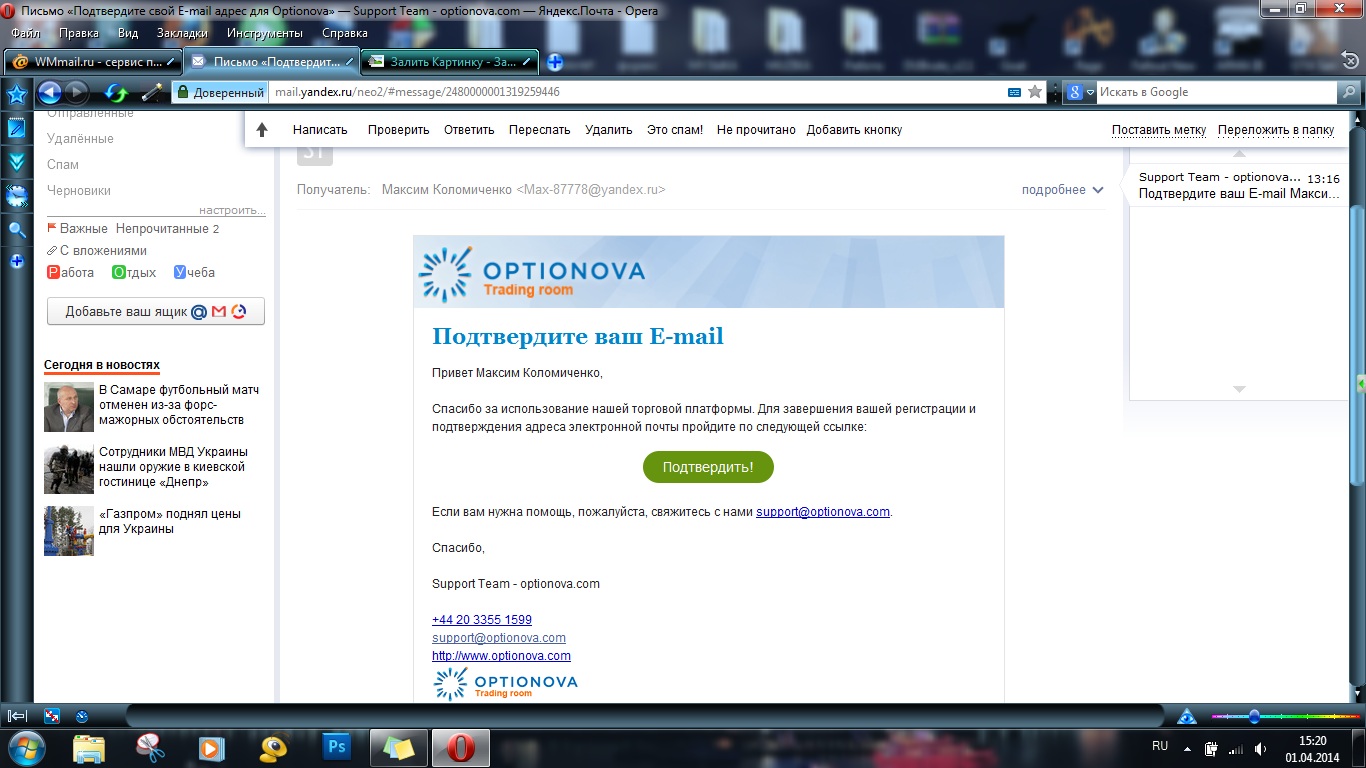Click the Искать в Google search field
Image resolution: width=1366 pixels, height=768 pixels.
click(1217, 92)
